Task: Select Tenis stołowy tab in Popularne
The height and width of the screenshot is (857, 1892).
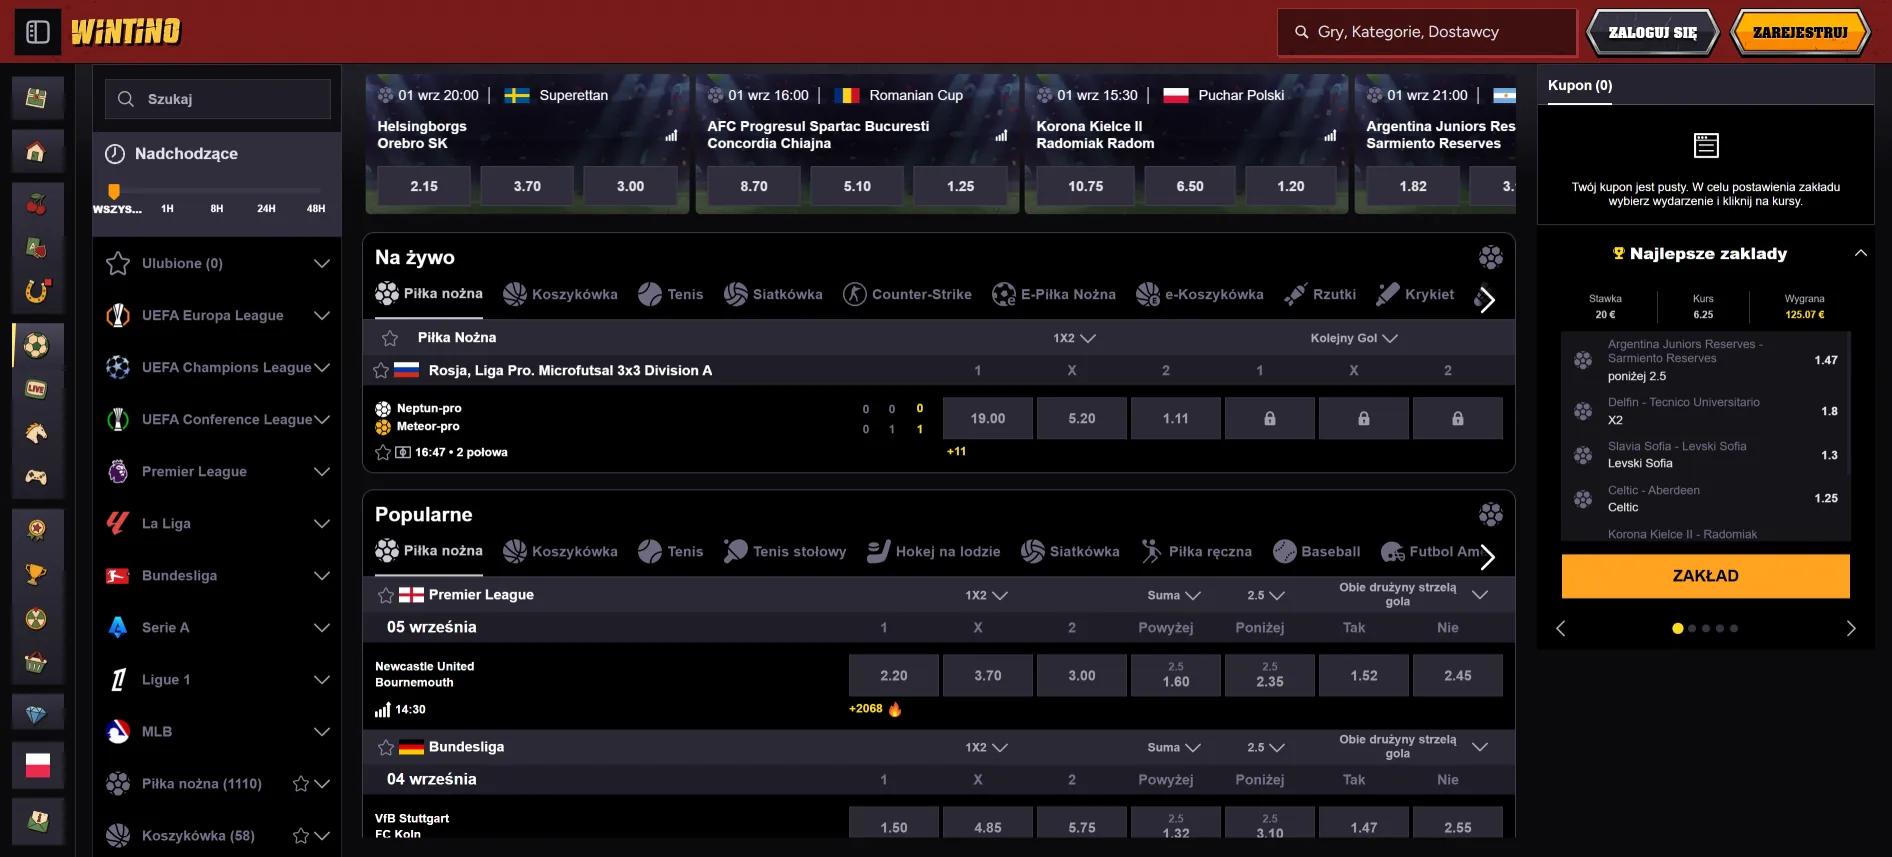Action: click(785, 551)
